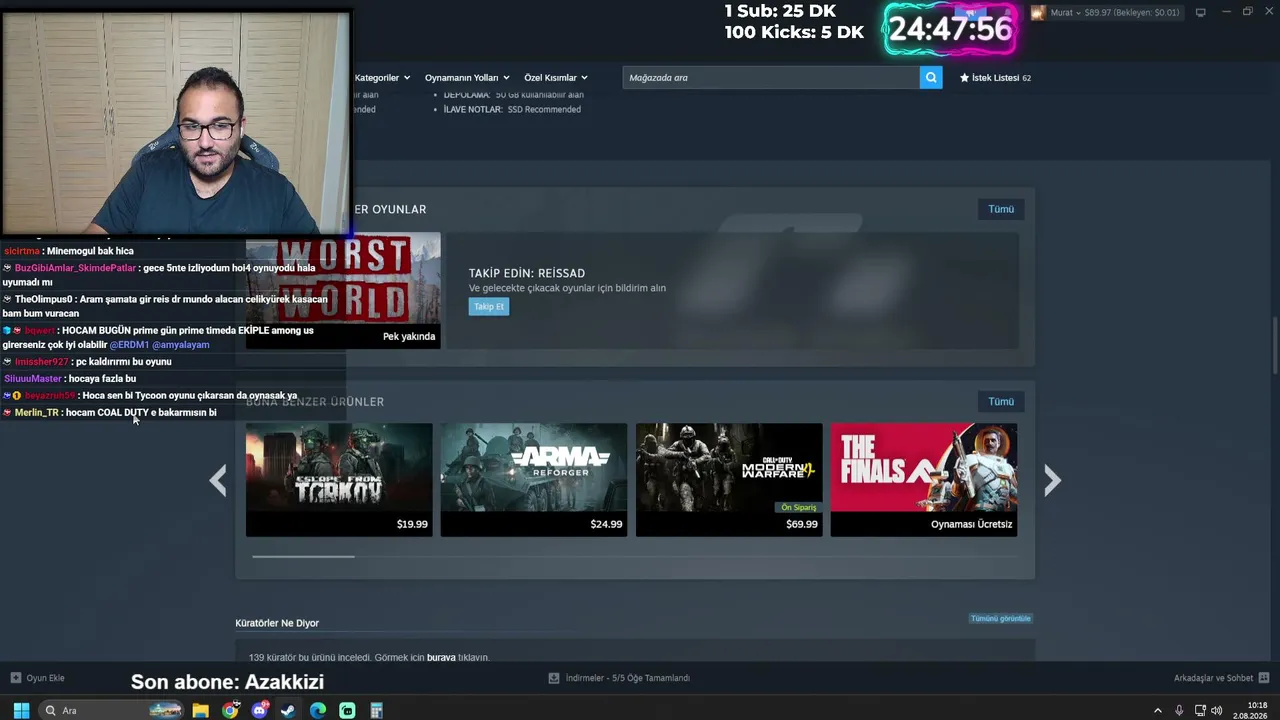Image resolution: width=1280 pixels, height=720 pixels.
Task: Click 'Oynaması Ücretsiz' label on The Finals
Action: click(972, 524)
